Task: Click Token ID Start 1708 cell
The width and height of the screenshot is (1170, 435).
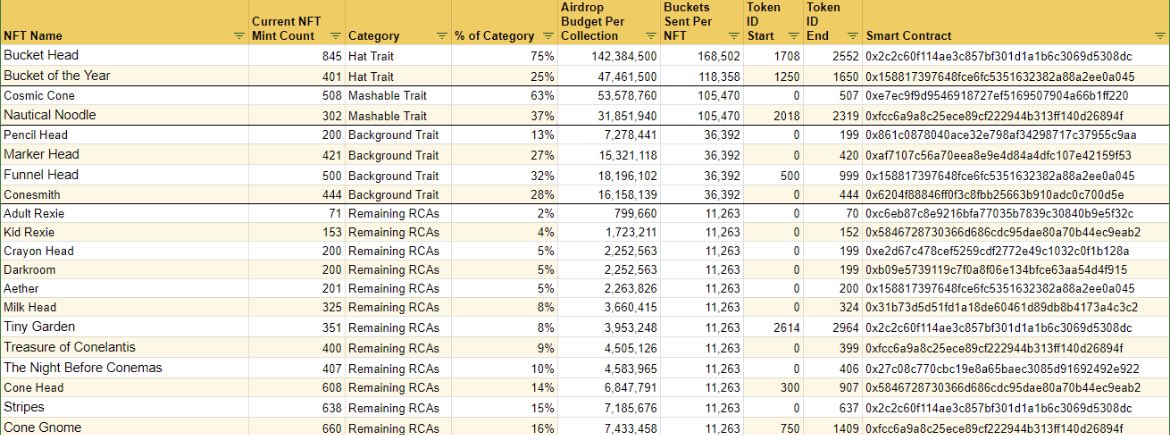Action: [x=774, y=56]
